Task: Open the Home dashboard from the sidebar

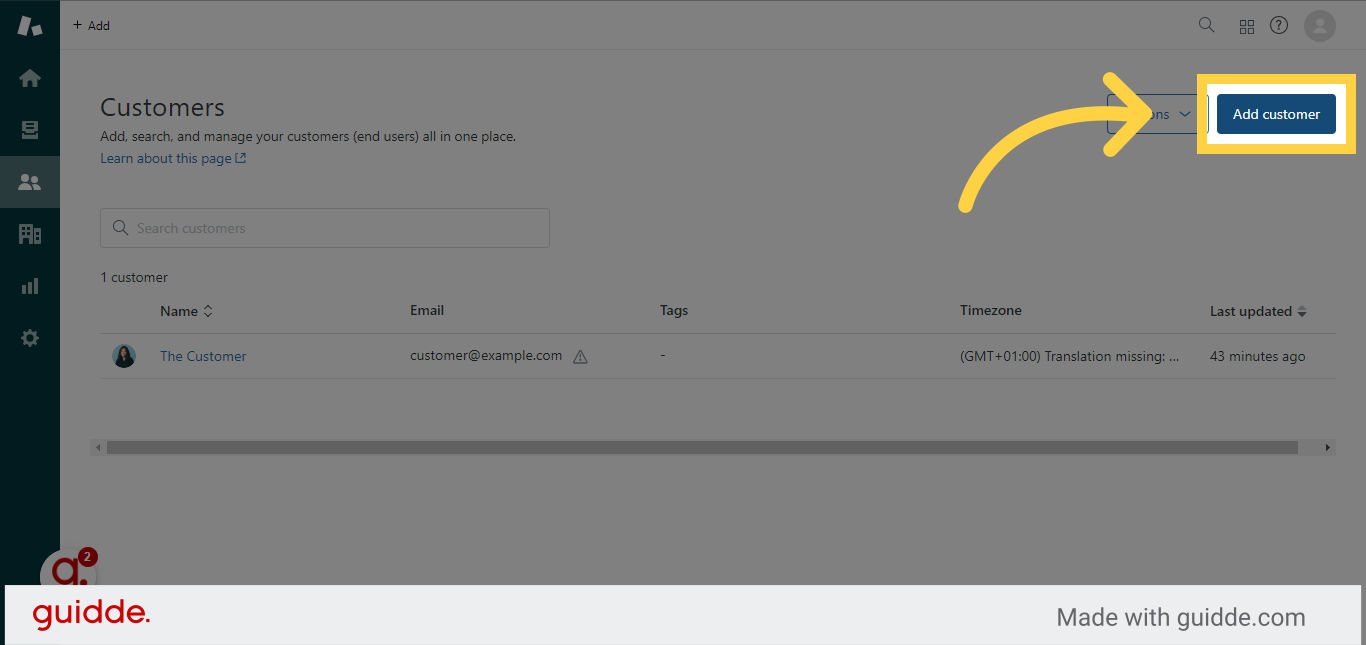Action: (30, 77)
